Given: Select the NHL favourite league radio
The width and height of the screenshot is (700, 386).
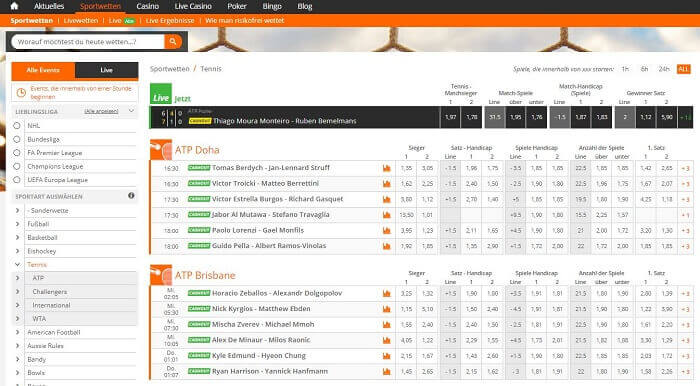Looking at the screenshot, I should point(17,126).
